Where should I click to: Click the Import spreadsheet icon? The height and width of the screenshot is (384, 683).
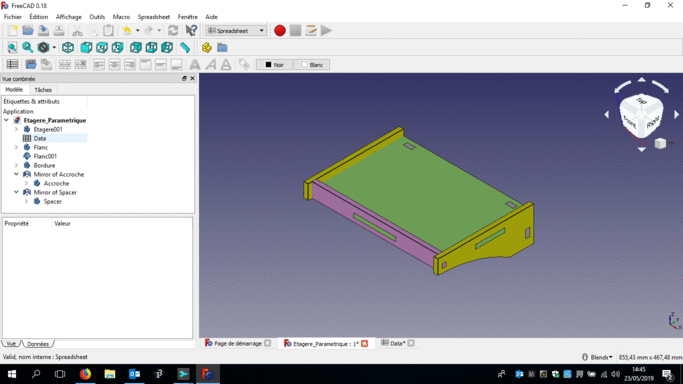coord(30,64)
